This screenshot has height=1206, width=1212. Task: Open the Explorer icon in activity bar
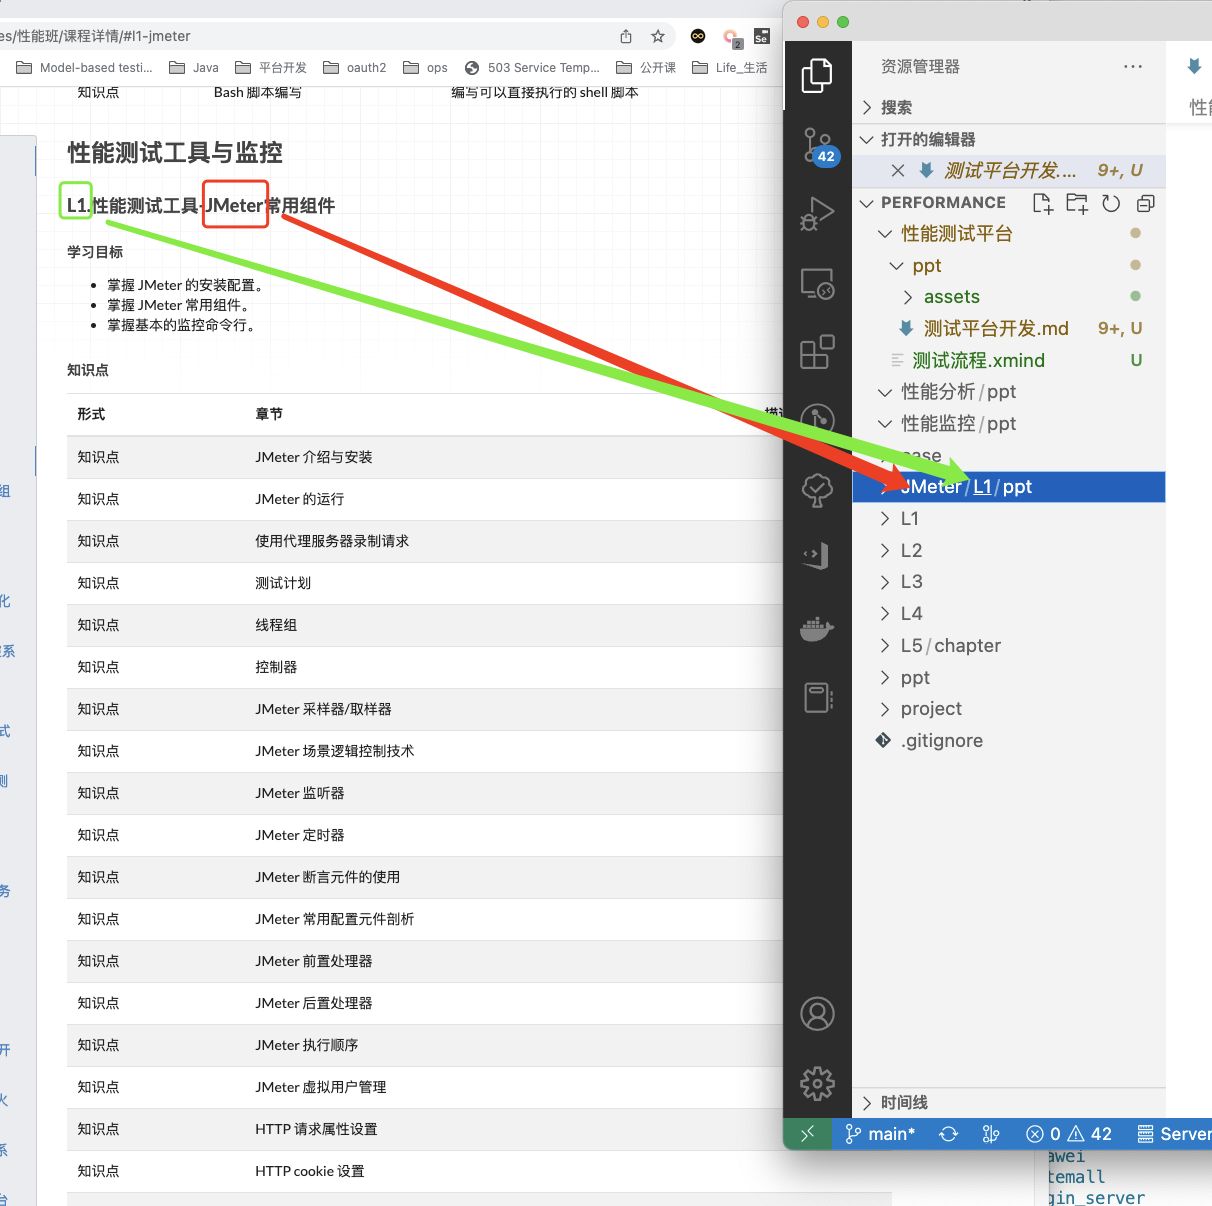click(x=817, y=76)
